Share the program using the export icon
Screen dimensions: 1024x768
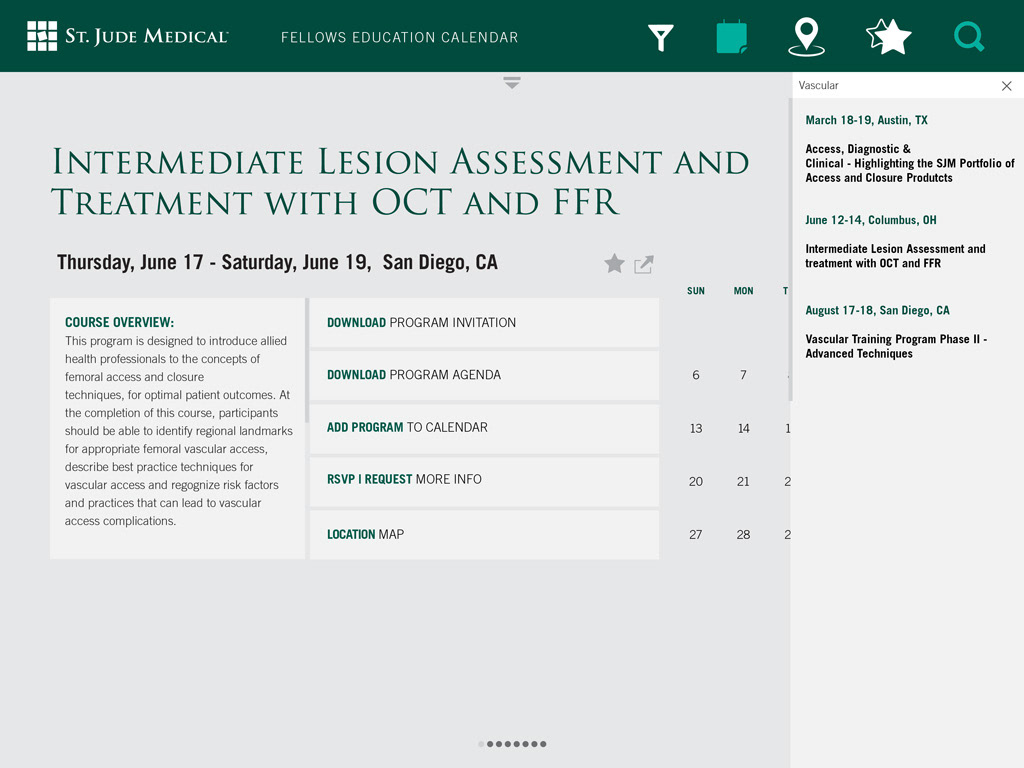[x=644, y=264]
